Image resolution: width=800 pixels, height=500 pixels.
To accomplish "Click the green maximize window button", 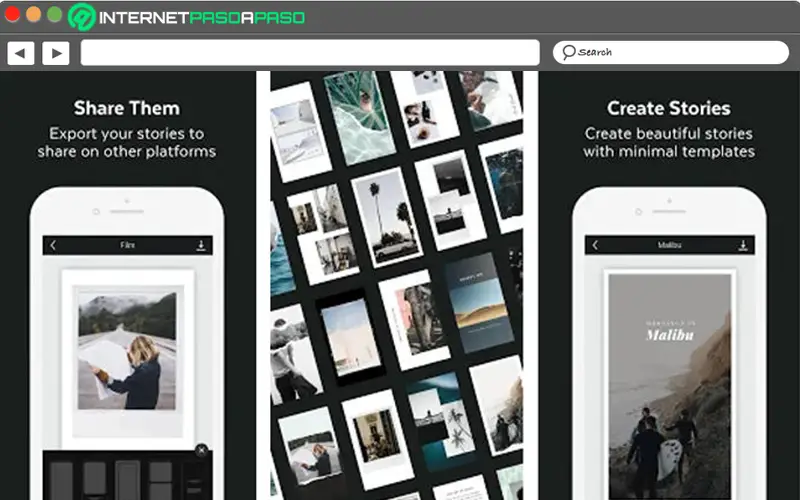I will pos(55,14).
